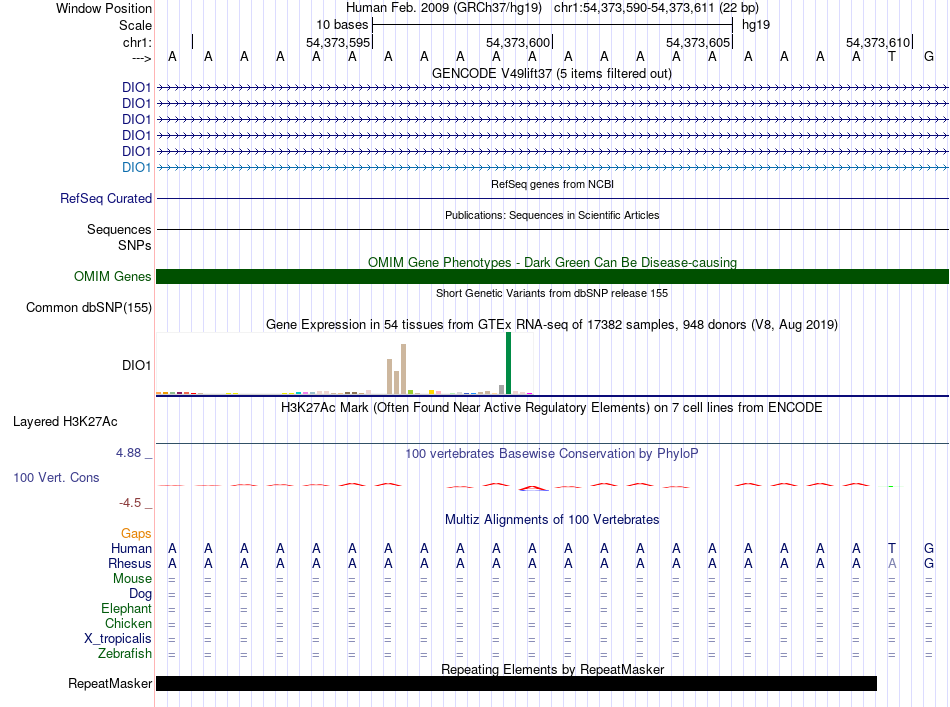Open the OMIM Genes track label
The height and width of the screenshot is (707, 950).
point(112,277)
